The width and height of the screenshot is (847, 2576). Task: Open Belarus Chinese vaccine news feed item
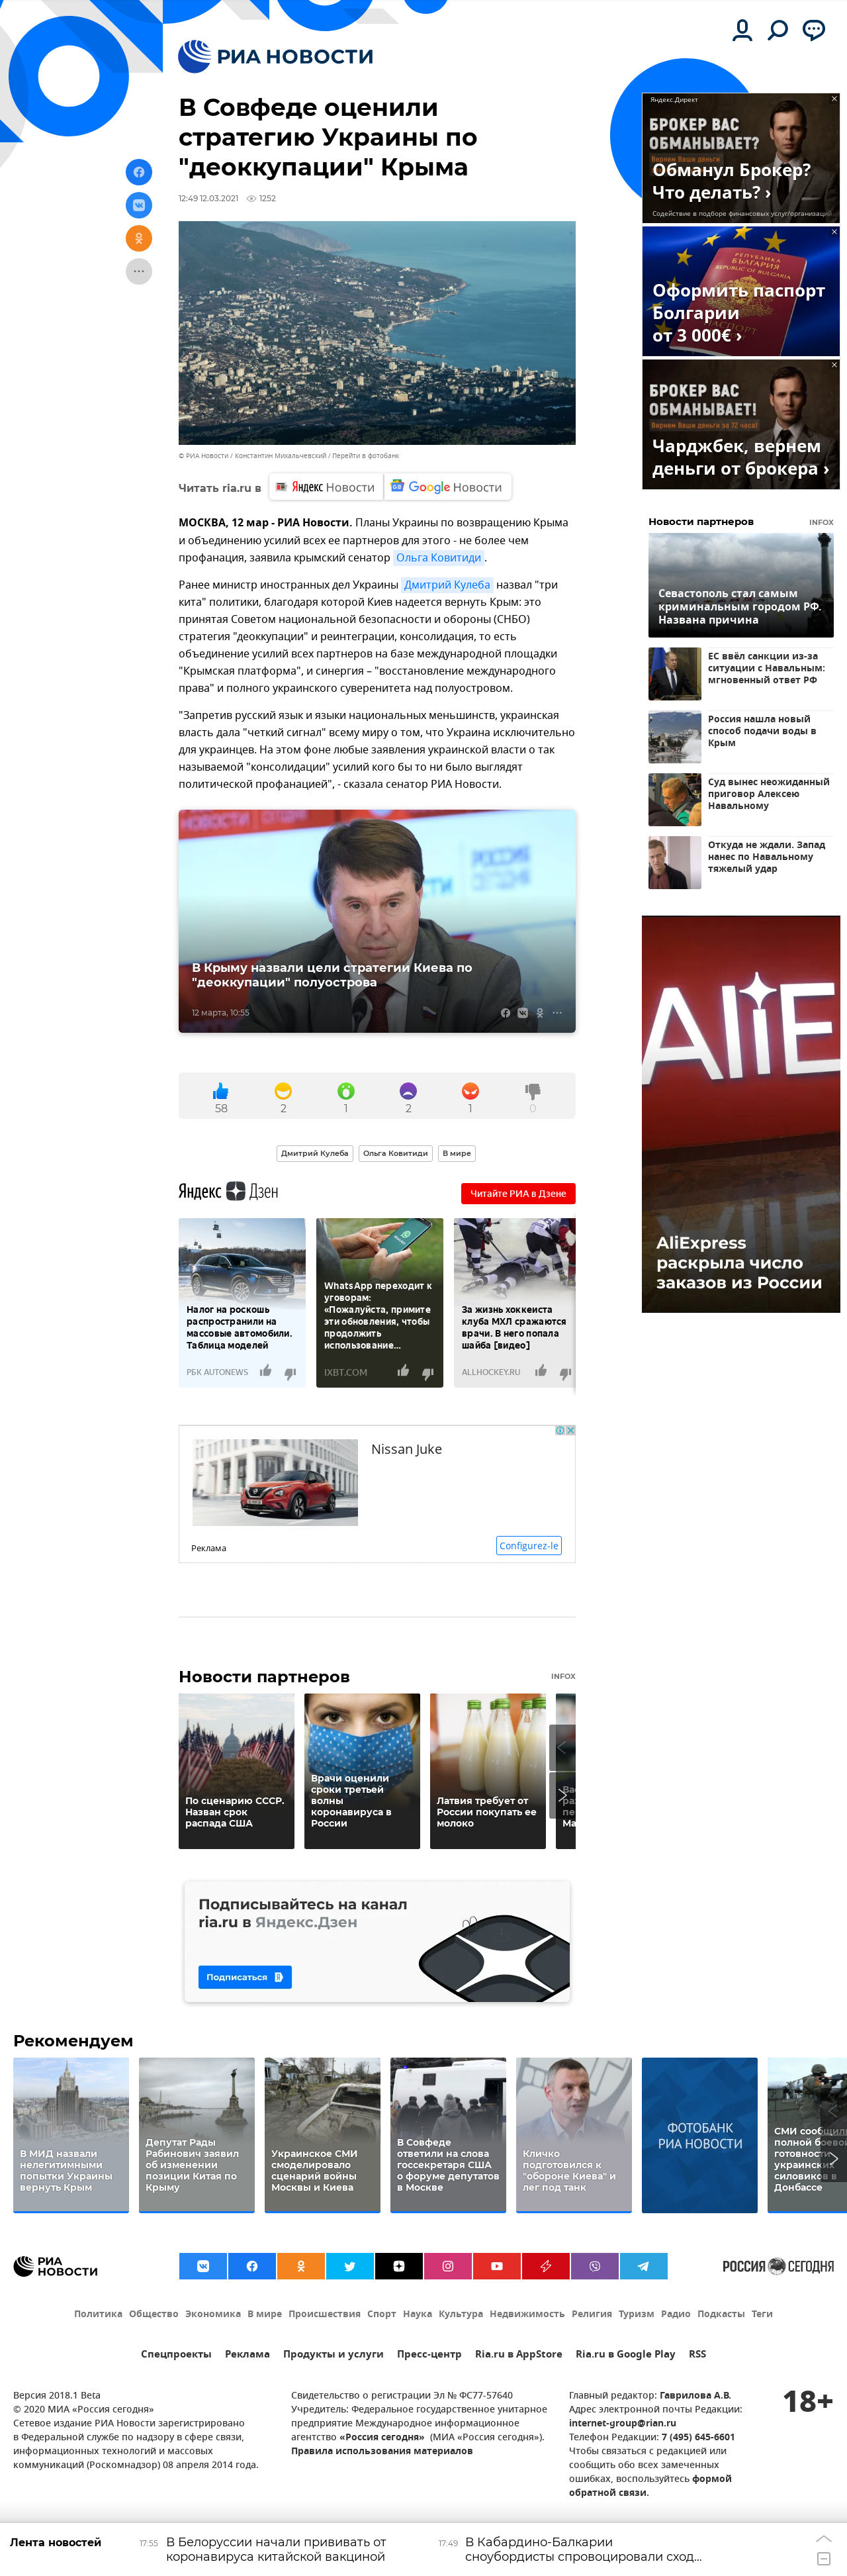click(275, 2549)
